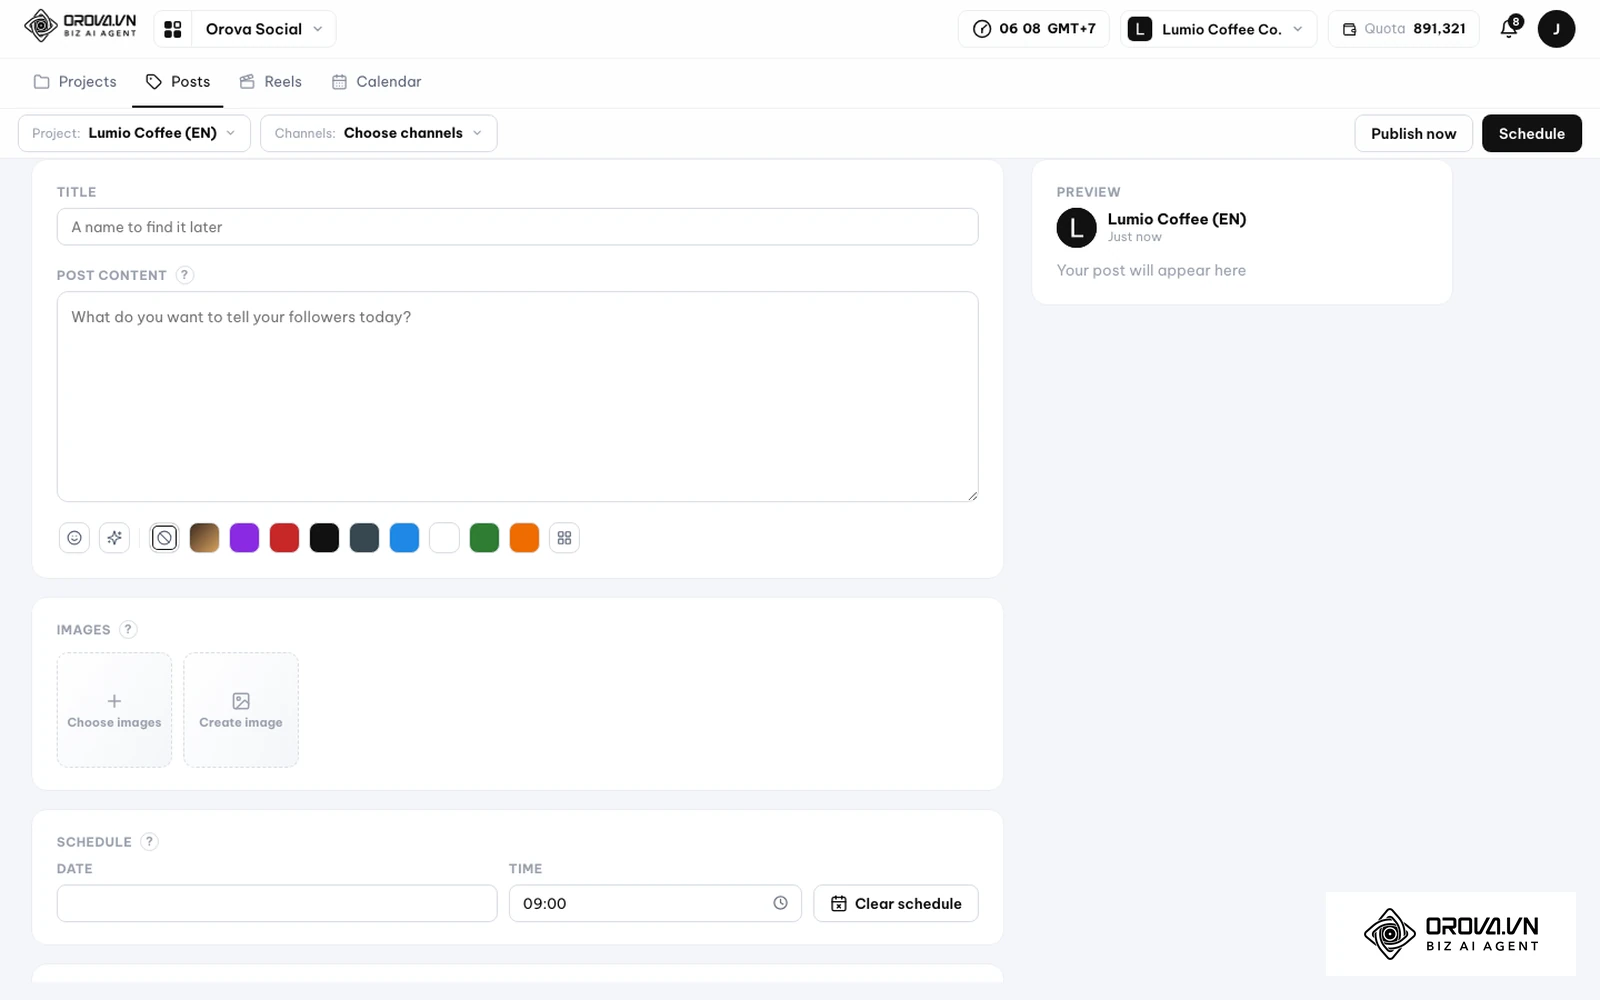Open the notifications bell
This screenshot has height=1000, width=1600.
click(1510, 28)
